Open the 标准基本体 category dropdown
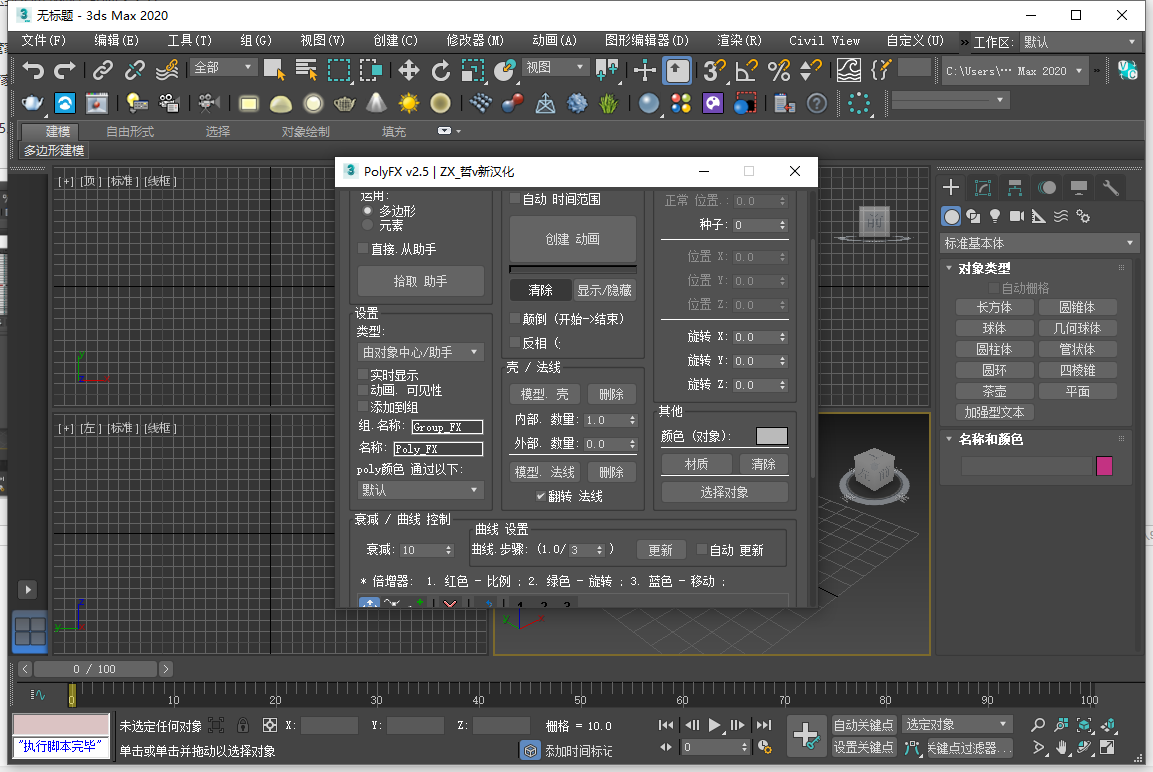The width and height of the screenshot is (1153, 772). point(1038,242)
